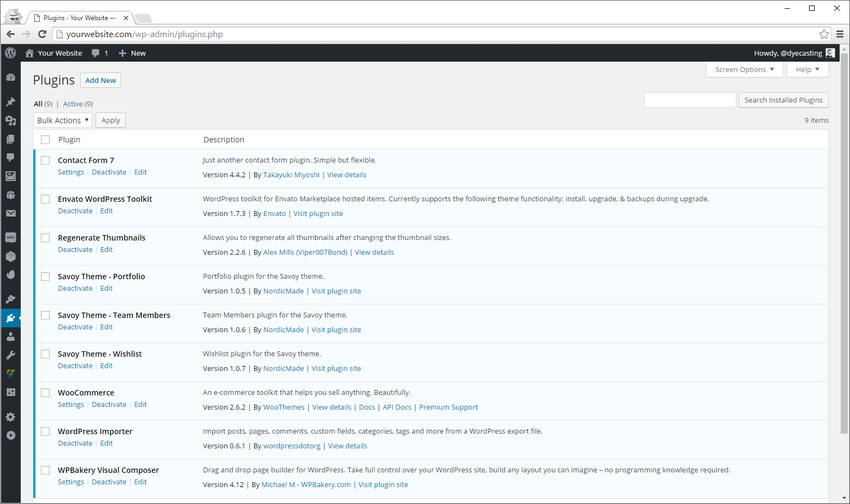Image resolution: width=850 pixels, height=504 pixels.
Task: Open the Settings sidebar icon
Action: pos(10,417)
